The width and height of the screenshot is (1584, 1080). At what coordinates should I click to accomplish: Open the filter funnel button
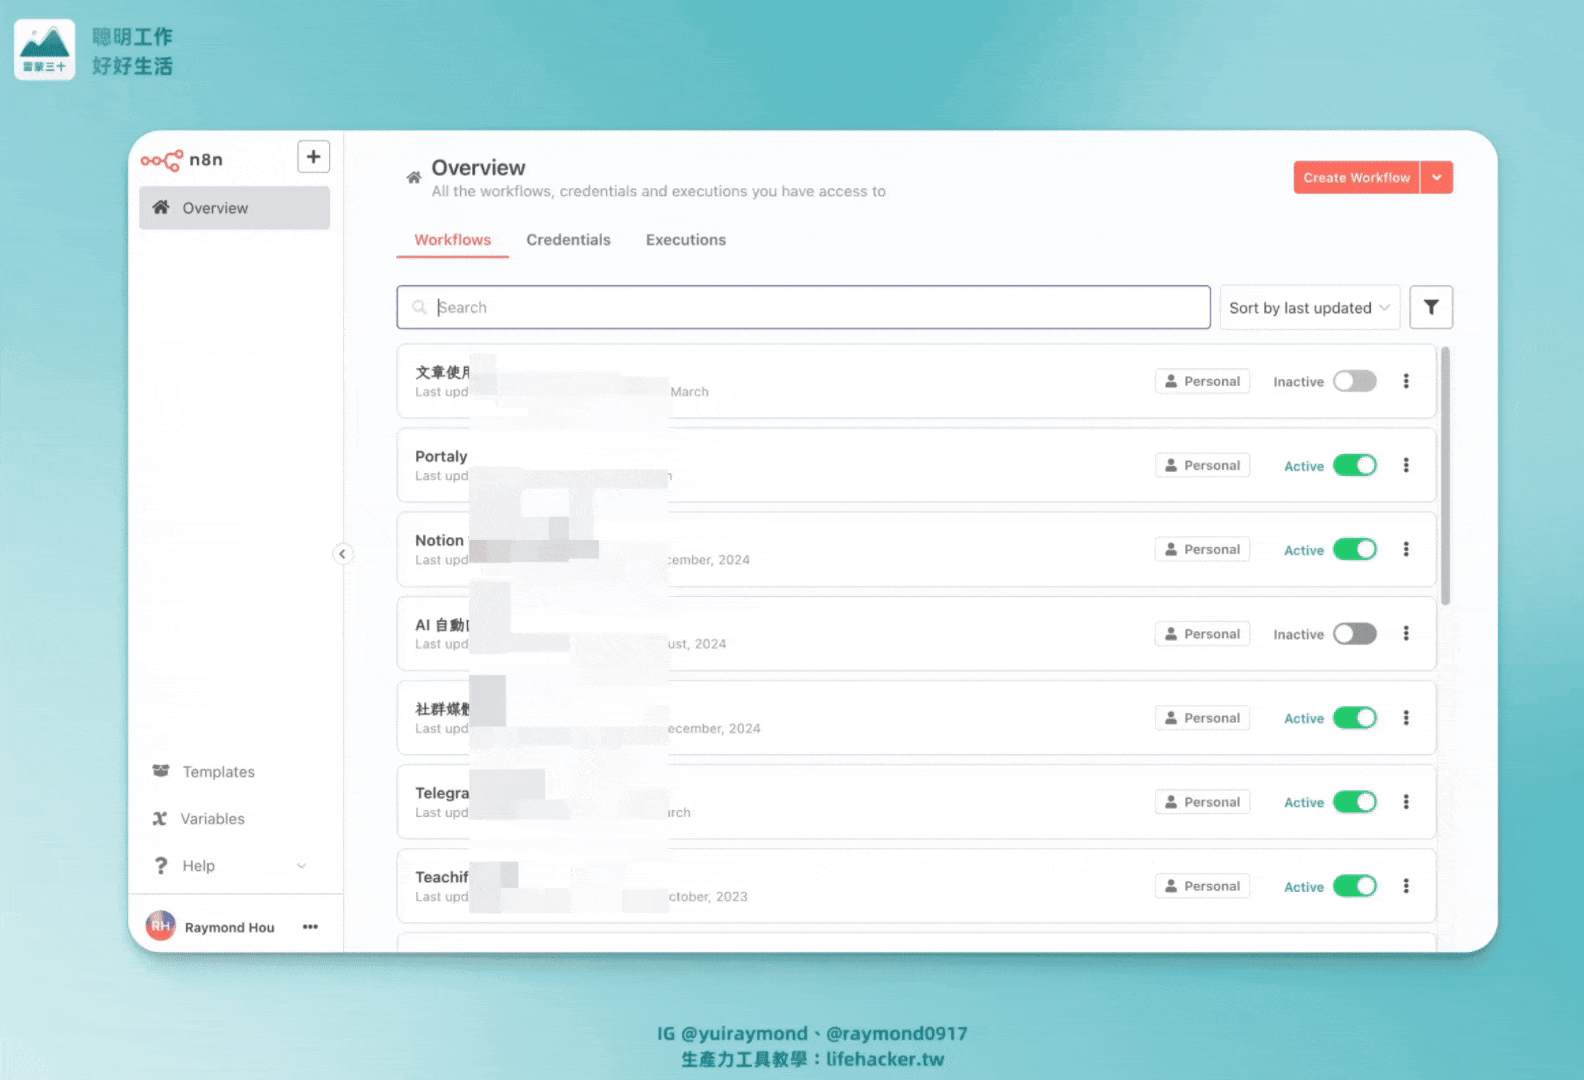tap(1431, 307)
